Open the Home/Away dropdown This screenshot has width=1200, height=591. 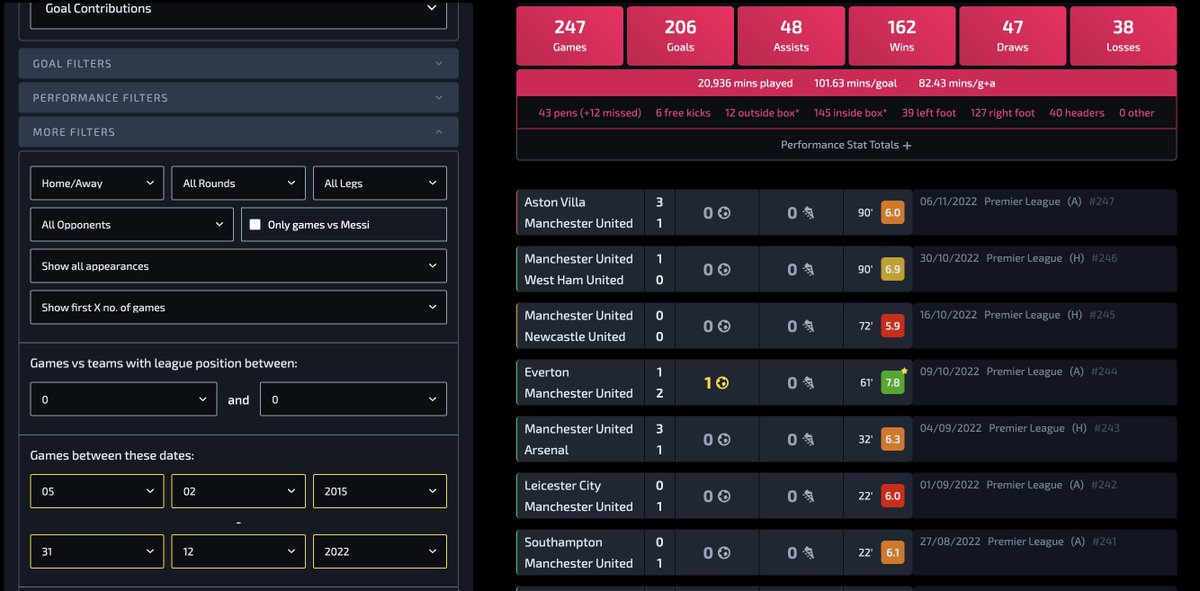coord(97,183)
